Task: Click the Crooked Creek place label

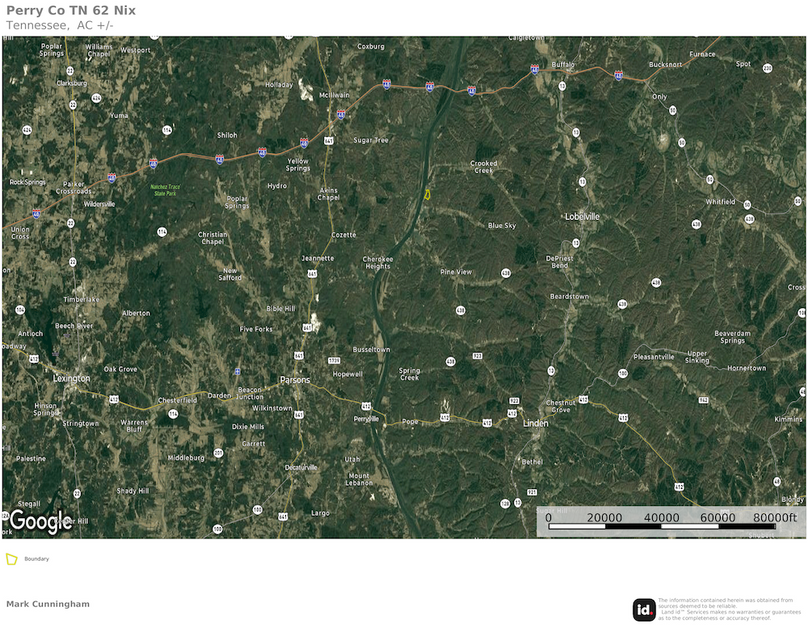Action: (484, 167)
